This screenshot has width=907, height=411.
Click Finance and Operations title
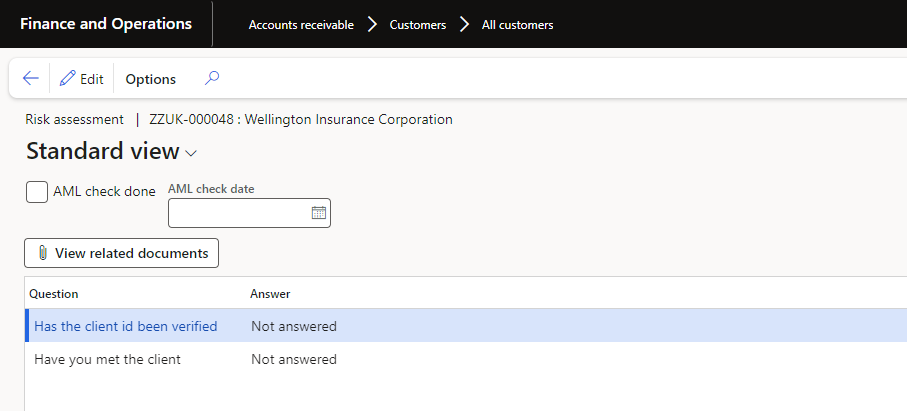(106, 24)
